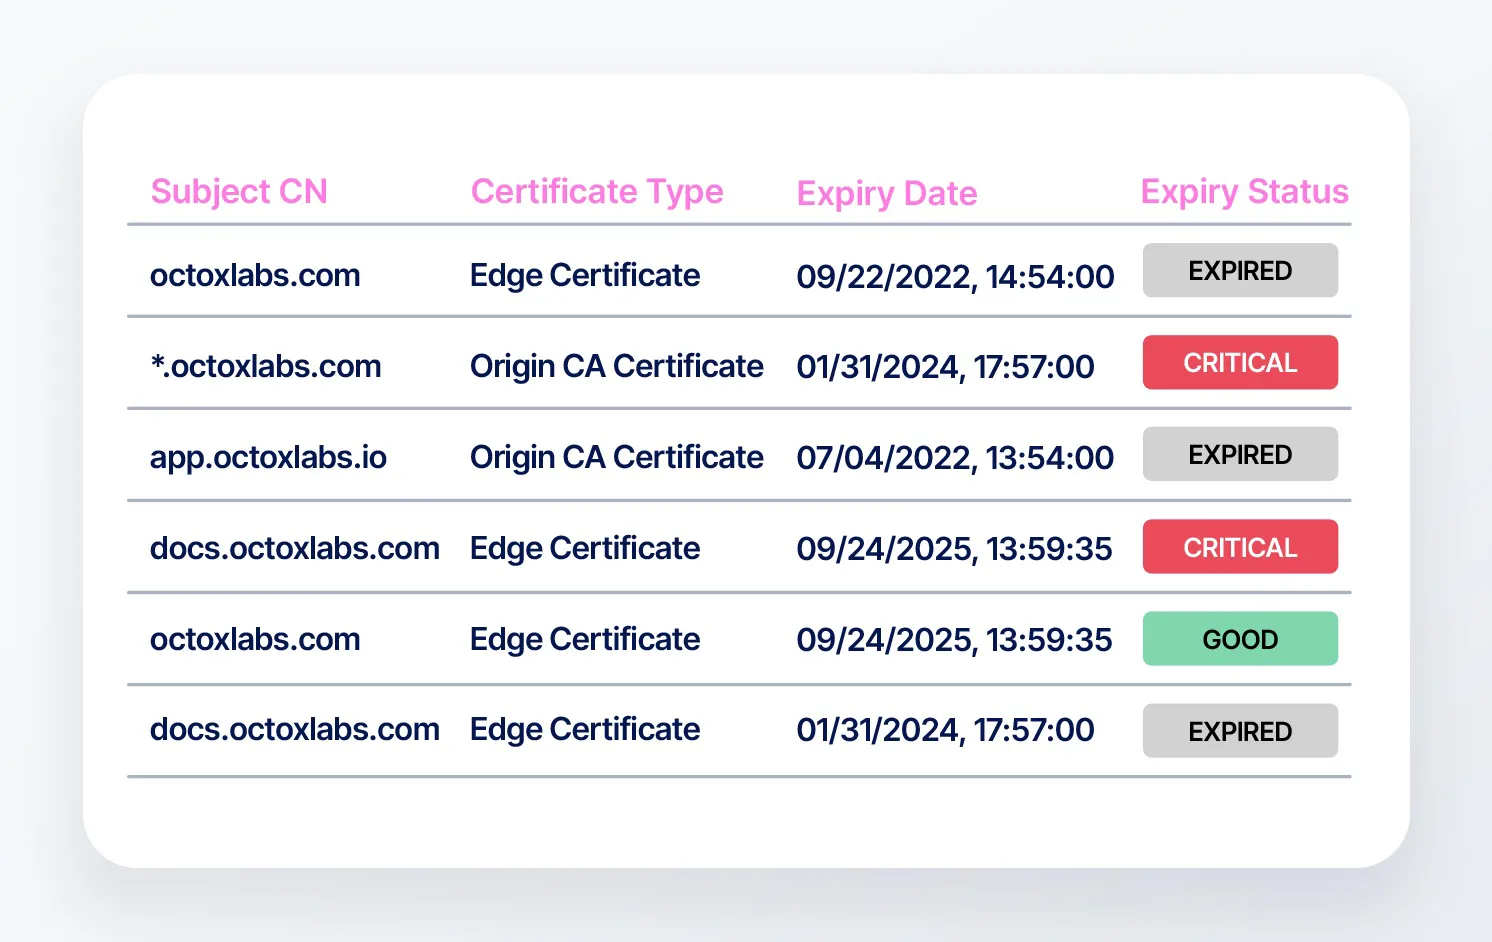Click Origin CA Certificate for *.octoxlabs.com
This screenshot has height=942, width=1492.
click(617, 366)
